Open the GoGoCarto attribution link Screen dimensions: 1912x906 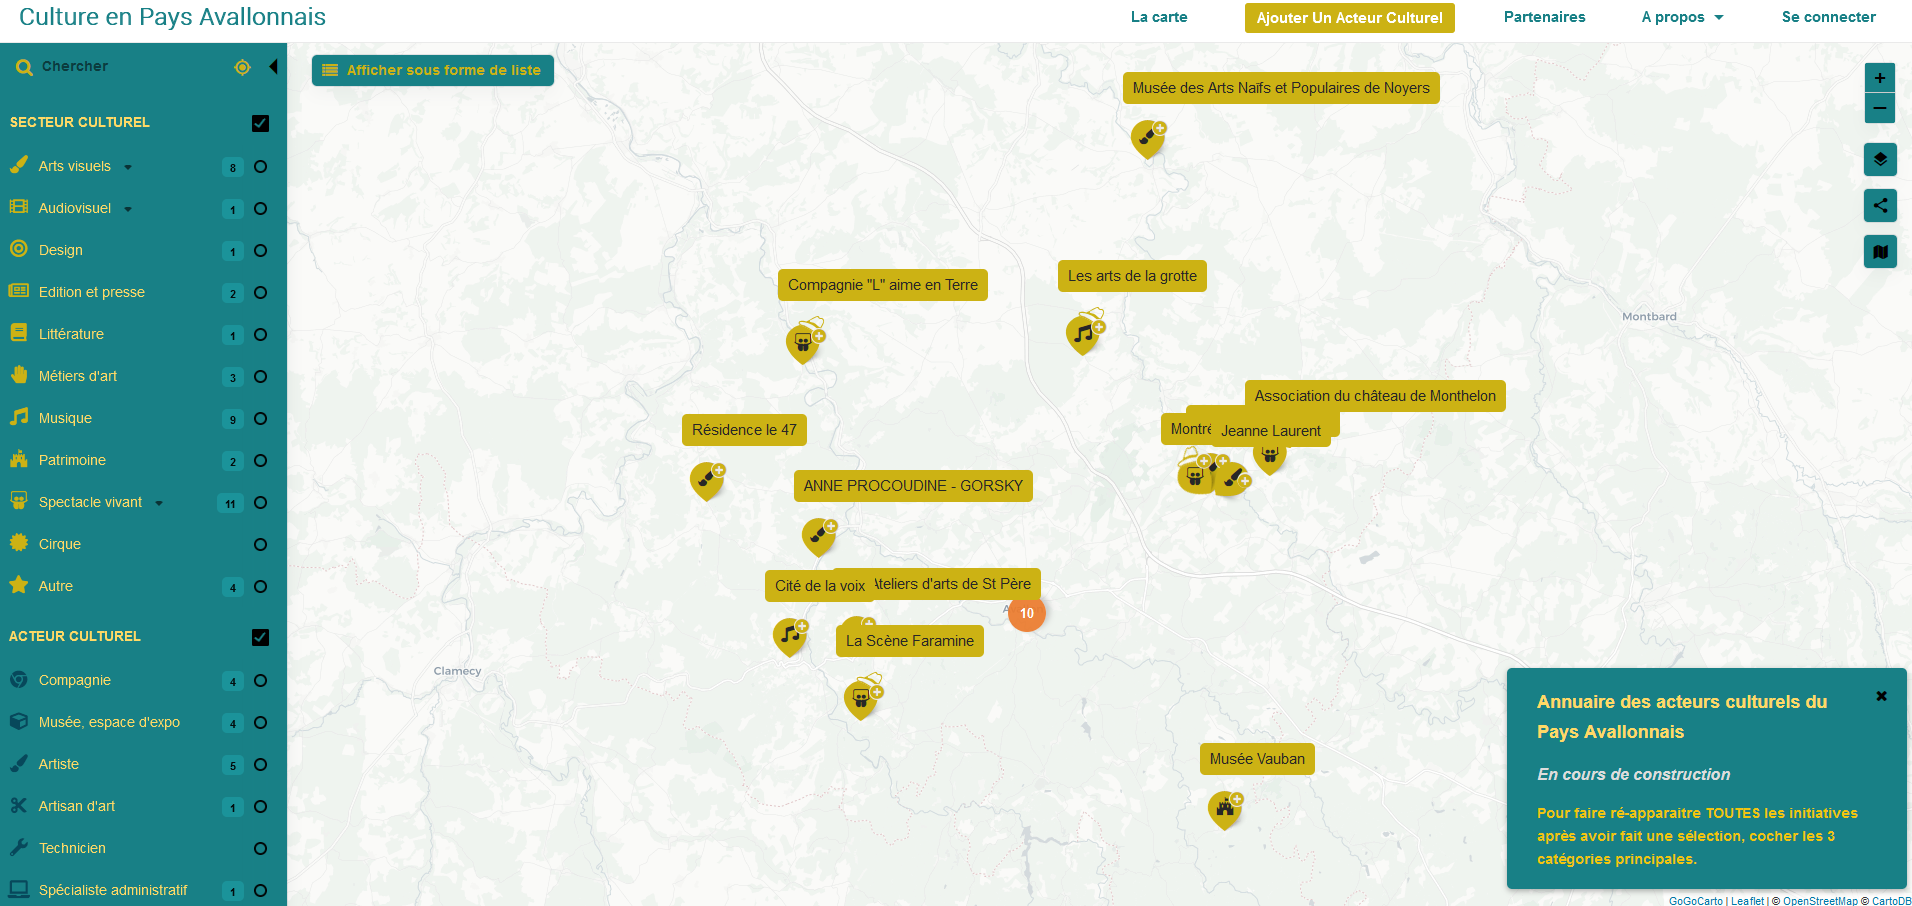point(1695,901)
